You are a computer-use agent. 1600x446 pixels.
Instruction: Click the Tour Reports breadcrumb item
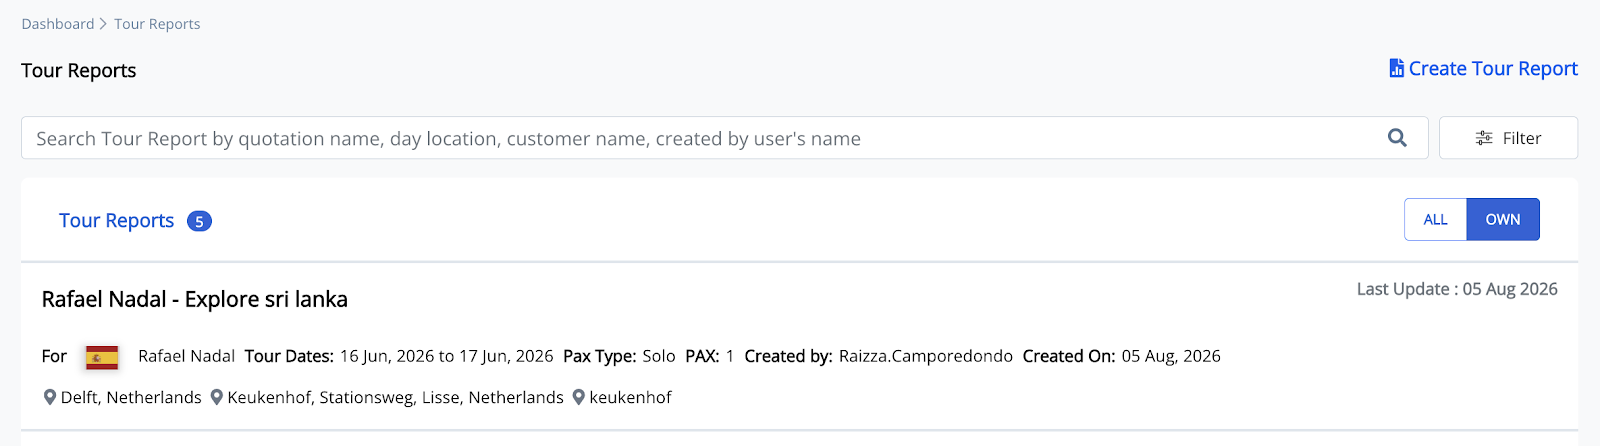pyautogui.click(x=157, y=24)
